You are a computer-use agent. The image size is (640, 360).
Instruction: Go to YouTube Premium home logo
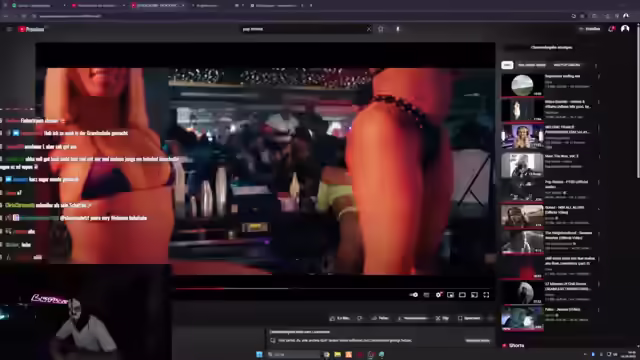[31, 29]
